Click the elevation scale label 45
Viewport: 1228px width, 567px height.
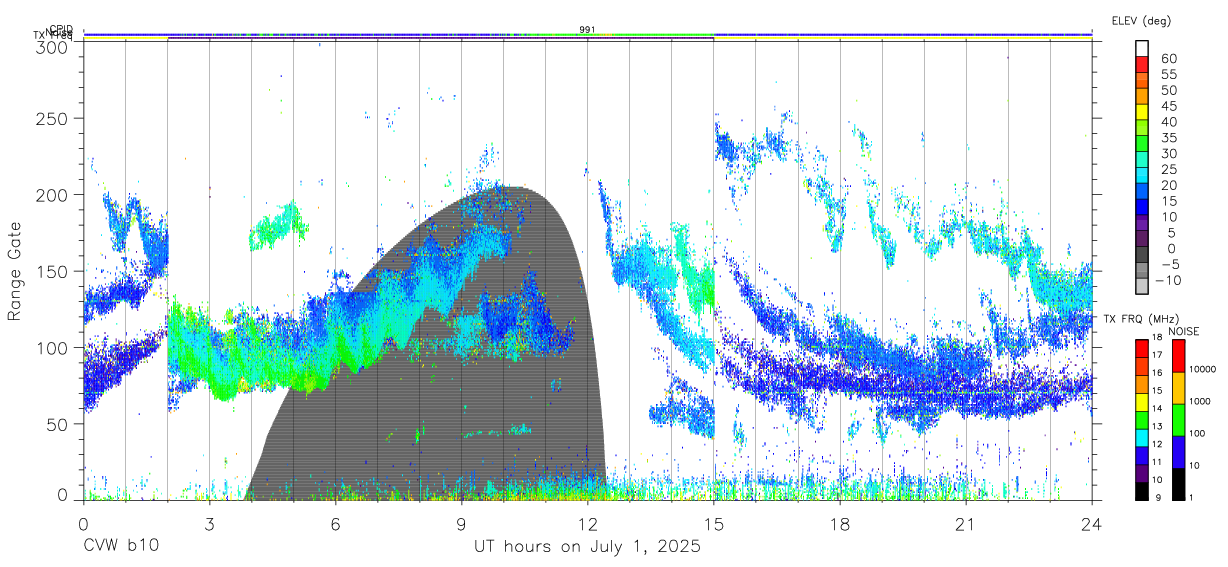[1168, 105]
